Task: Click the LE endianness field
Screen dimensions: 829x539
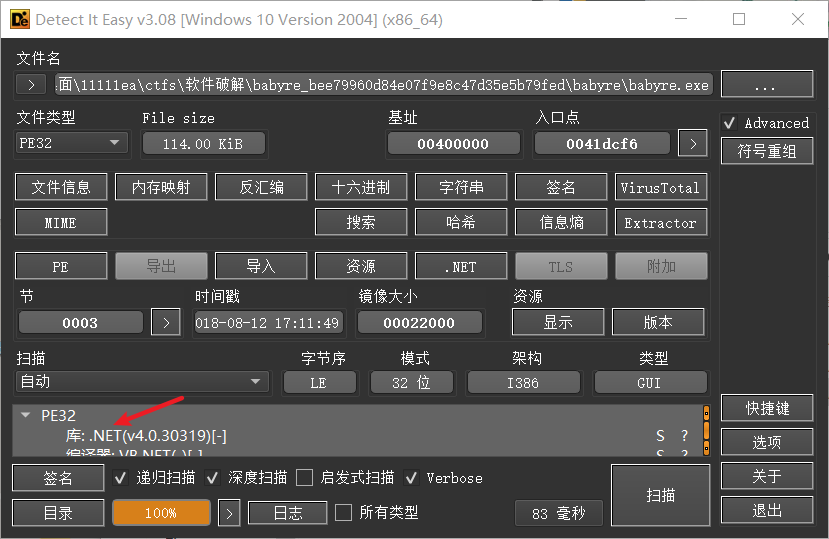Action: tap(319, 382)
